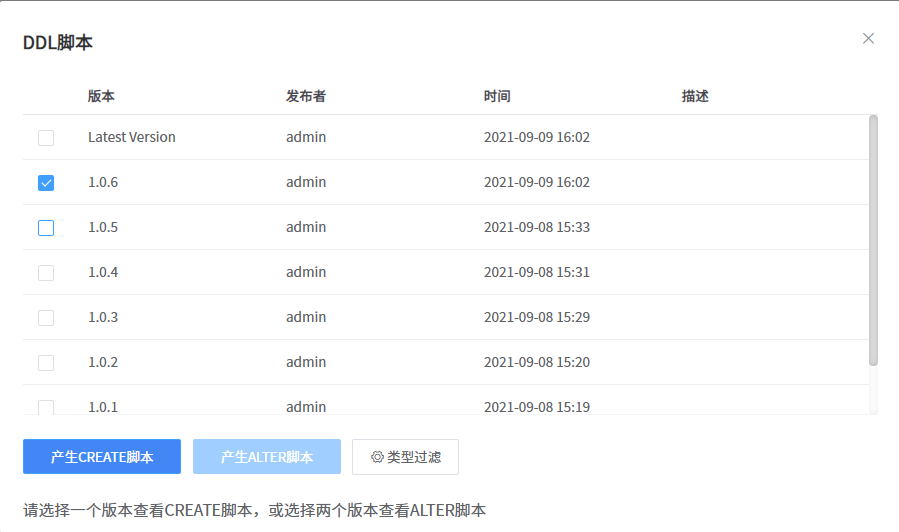899x532 pixels.
Task: Click version label 1.0.5
Action: [103, 227]
